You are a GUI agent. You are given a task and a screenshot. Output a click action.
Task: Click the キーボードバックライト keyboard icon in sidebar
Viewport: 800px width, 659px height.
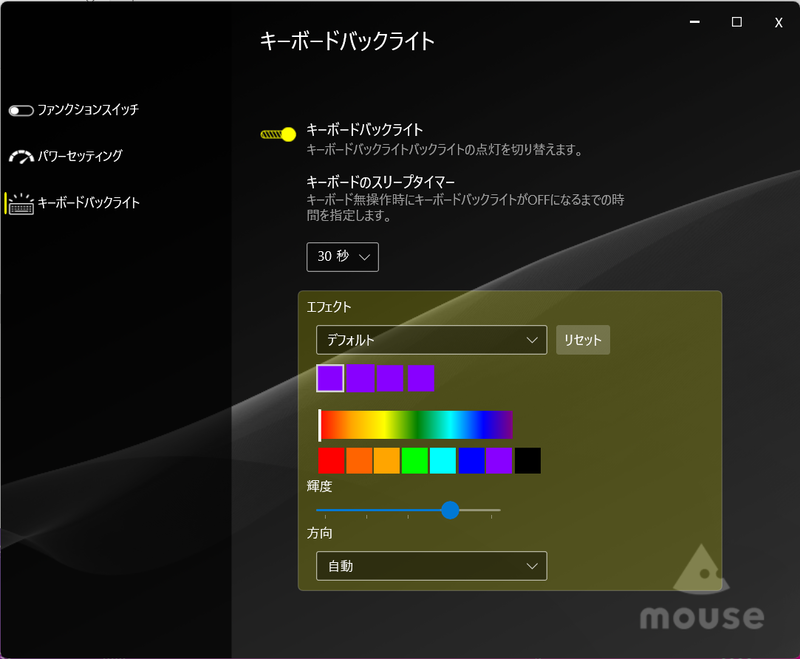click(20, 202)
